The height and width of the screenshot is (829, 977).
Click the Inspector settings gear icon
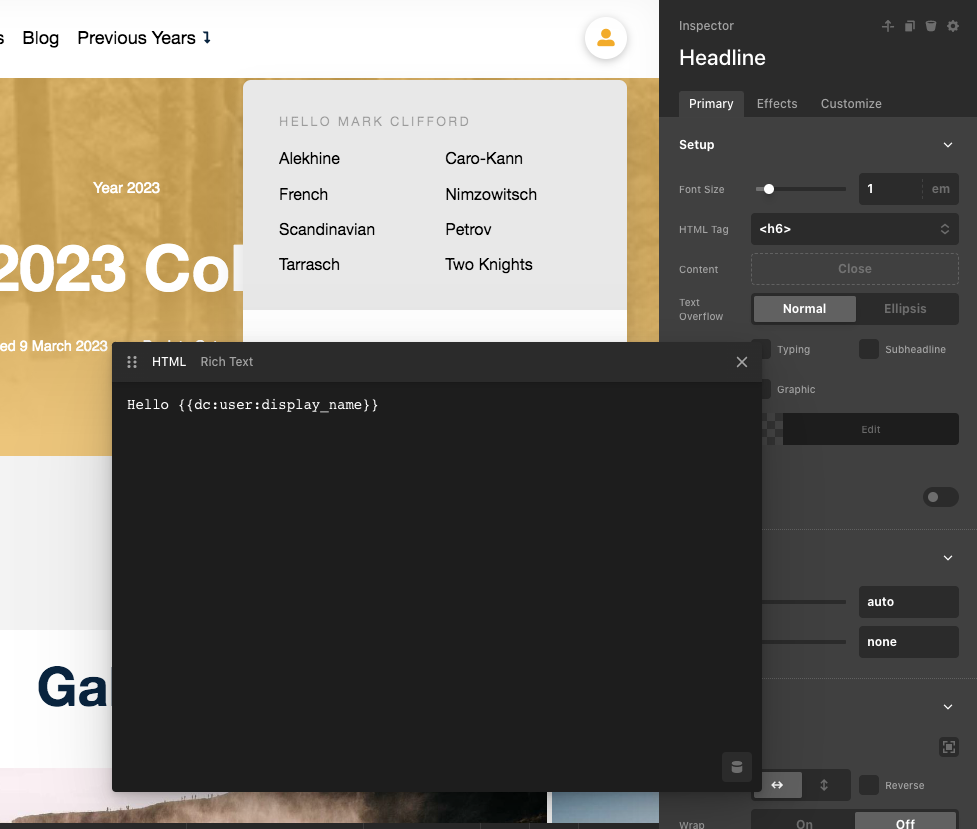953,26
